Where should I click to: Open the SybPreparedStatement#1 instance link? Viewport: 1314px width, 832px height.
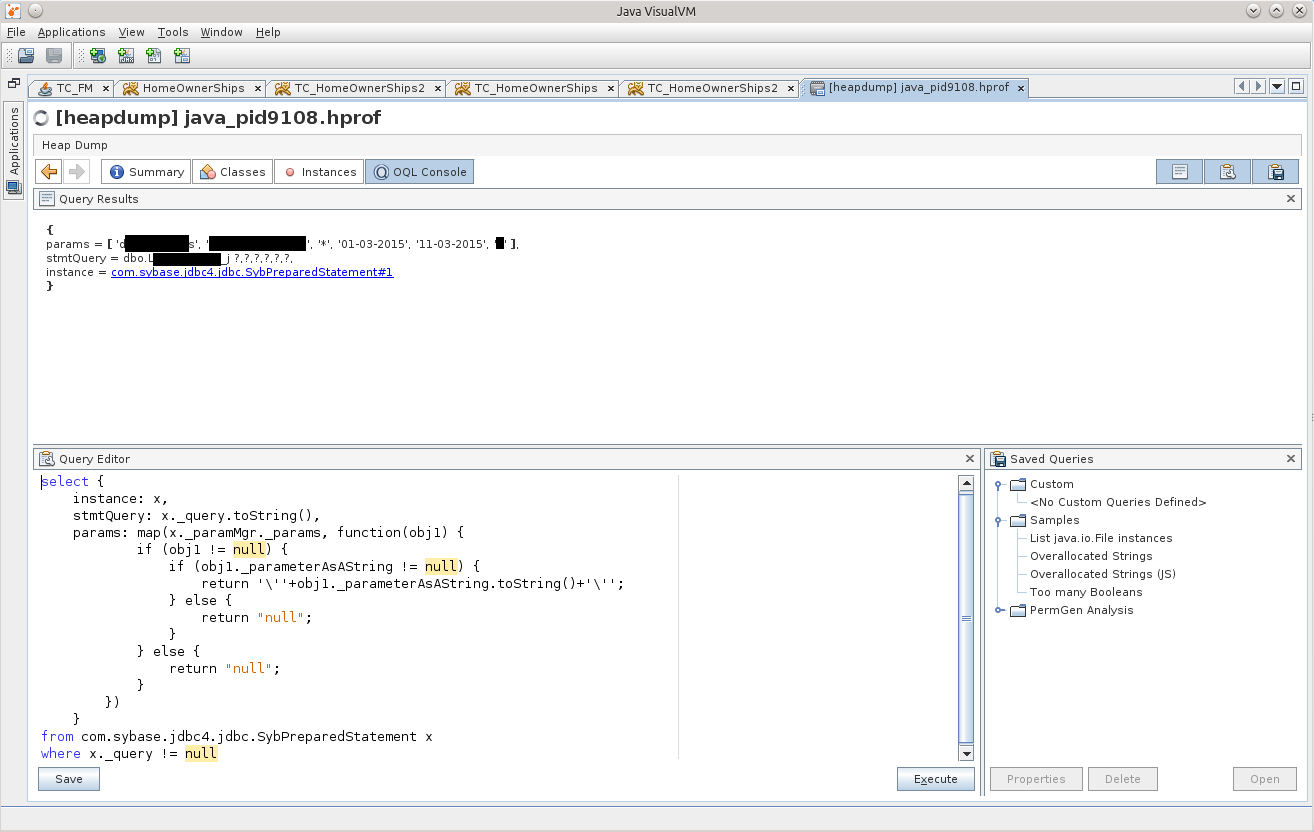coord(252,272)
